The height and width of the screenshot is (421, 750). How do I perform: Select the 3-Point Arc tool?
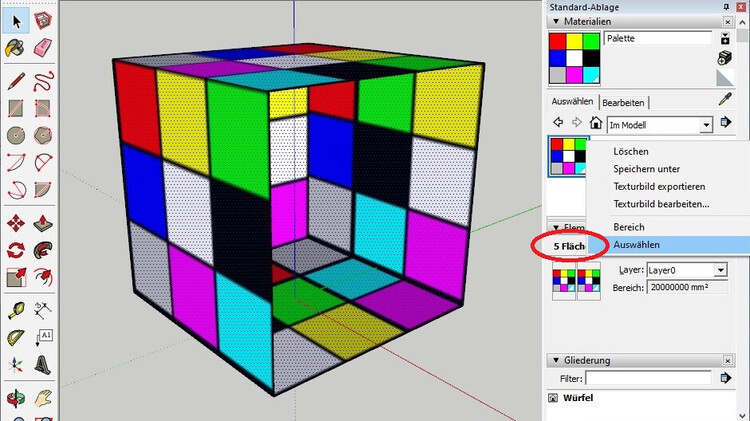[x=16, y=190]
